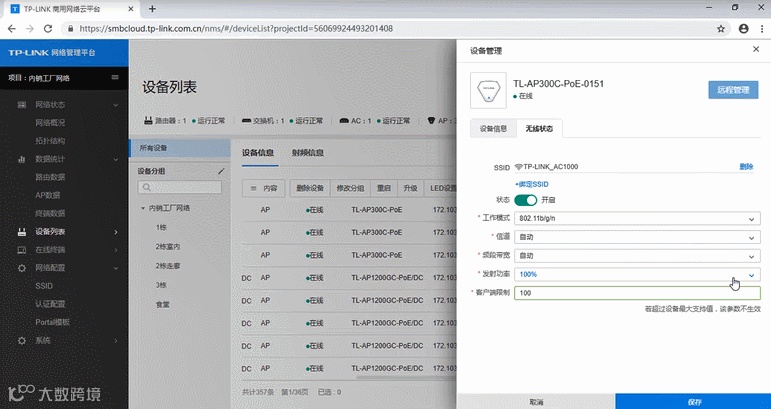Image resolution: width=771 pixels, height=409 pixels.
Task: Reload the page with refresh icon
Action: click(48, 29)
